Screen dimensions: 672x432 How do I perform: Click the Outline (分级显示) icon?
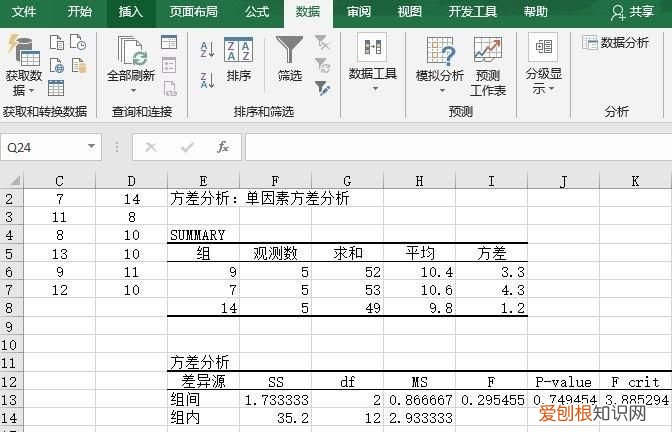(x=543, y=47)
